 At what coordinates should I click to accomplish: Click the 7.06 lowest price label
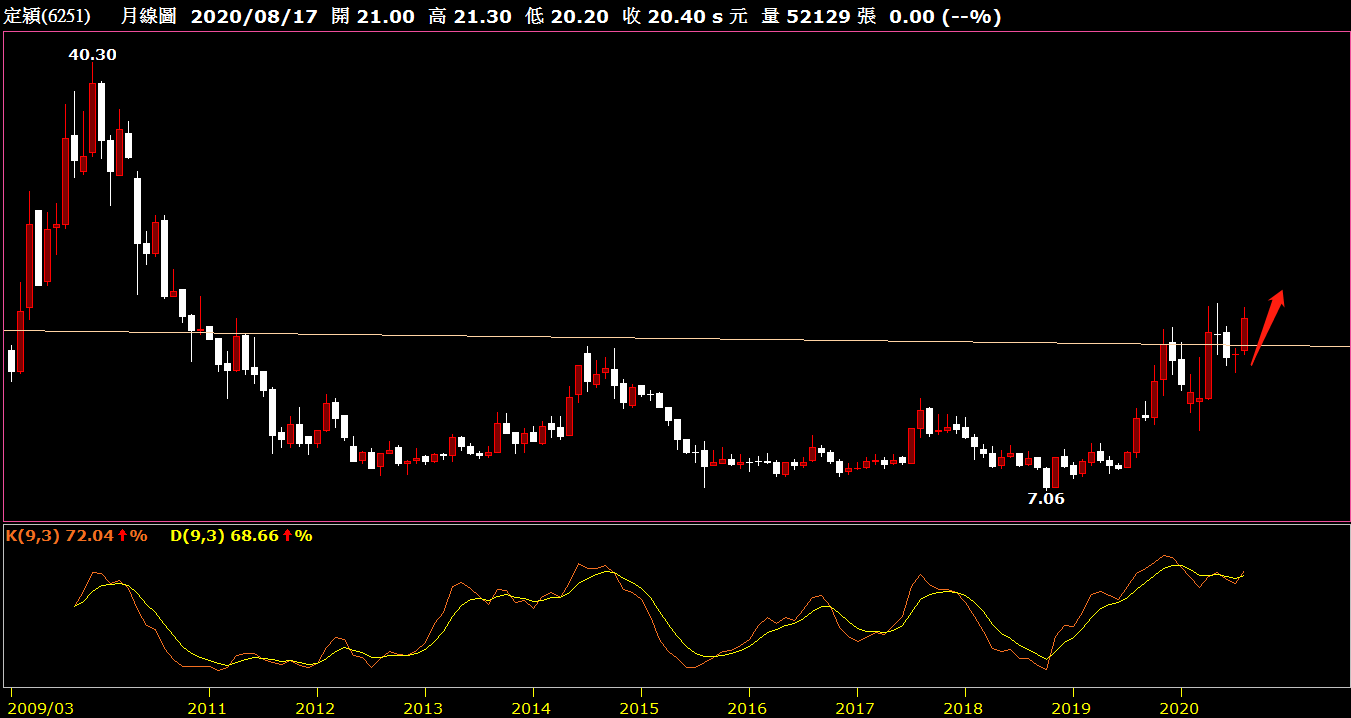tap(1046, 498)
